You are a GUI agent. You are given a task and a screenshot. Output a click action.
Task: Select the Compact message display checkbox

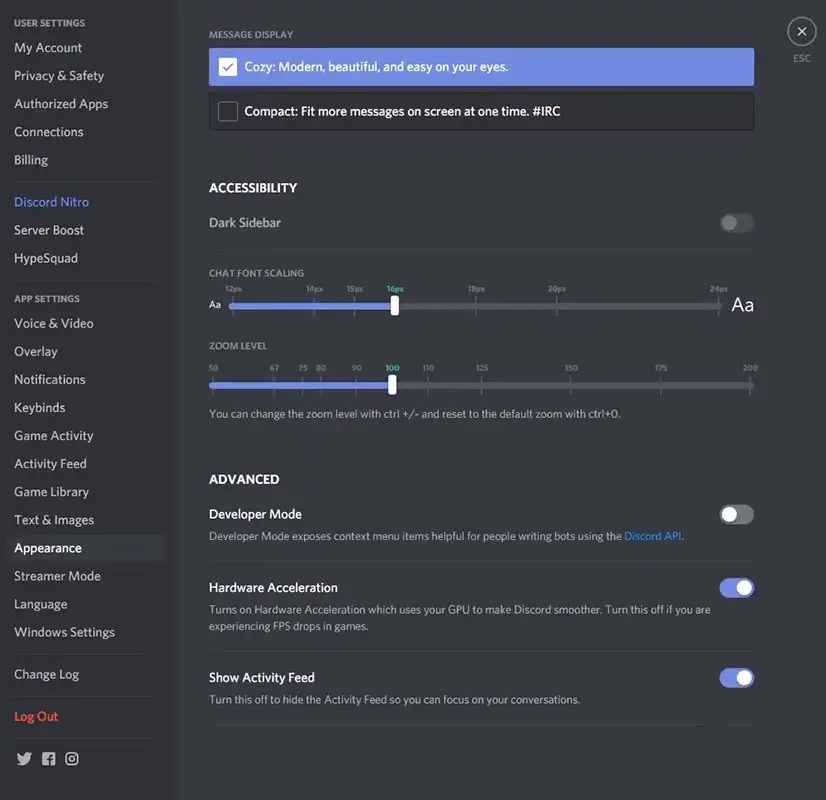pyautogui.click(x=228, y=111)
